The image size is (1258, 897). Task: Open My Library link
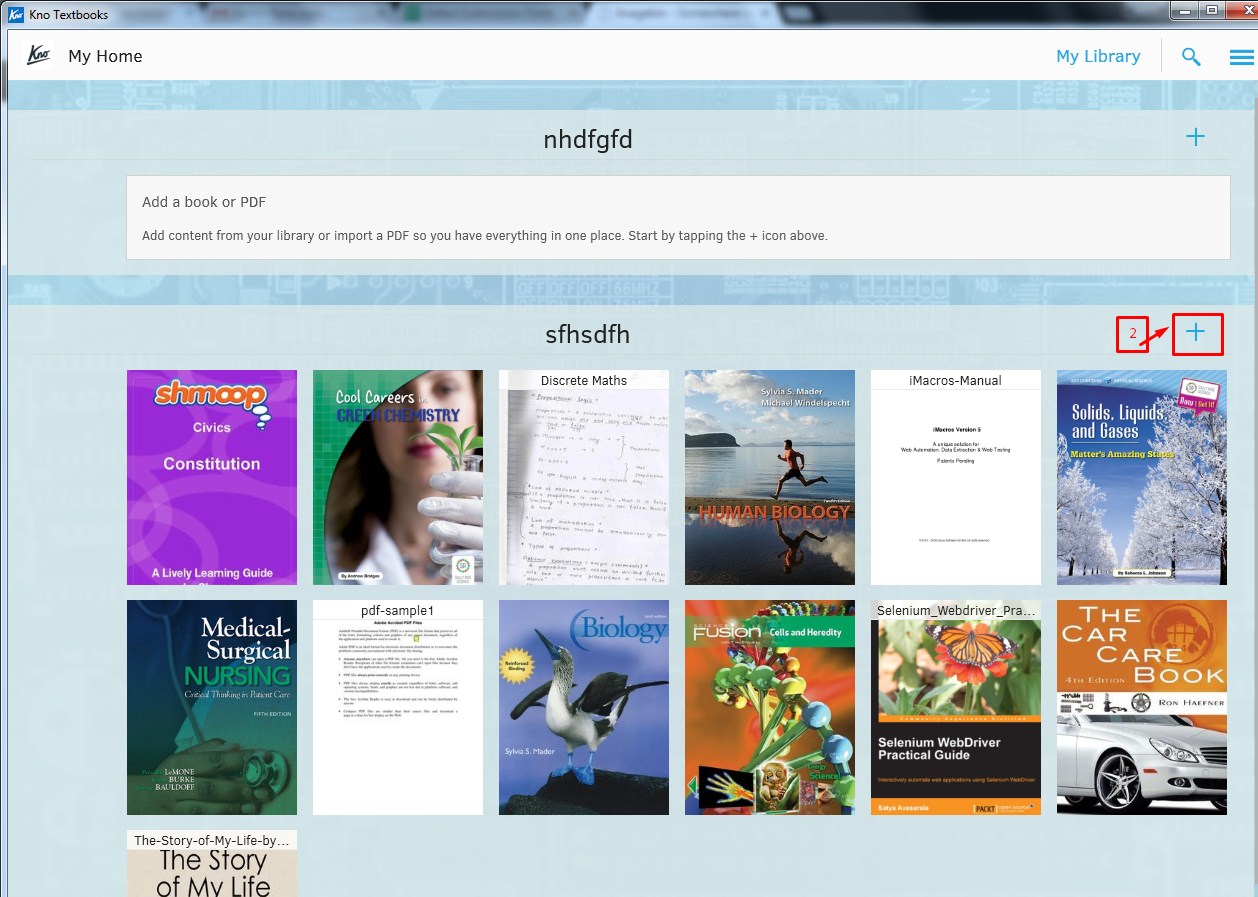(x=1098, y=56)
